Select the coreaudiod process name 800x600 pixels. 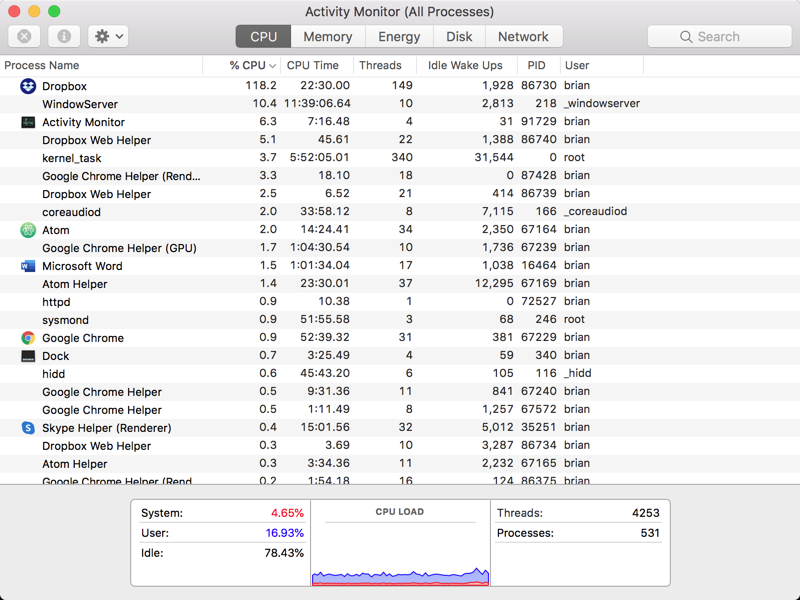click(71, 212)
